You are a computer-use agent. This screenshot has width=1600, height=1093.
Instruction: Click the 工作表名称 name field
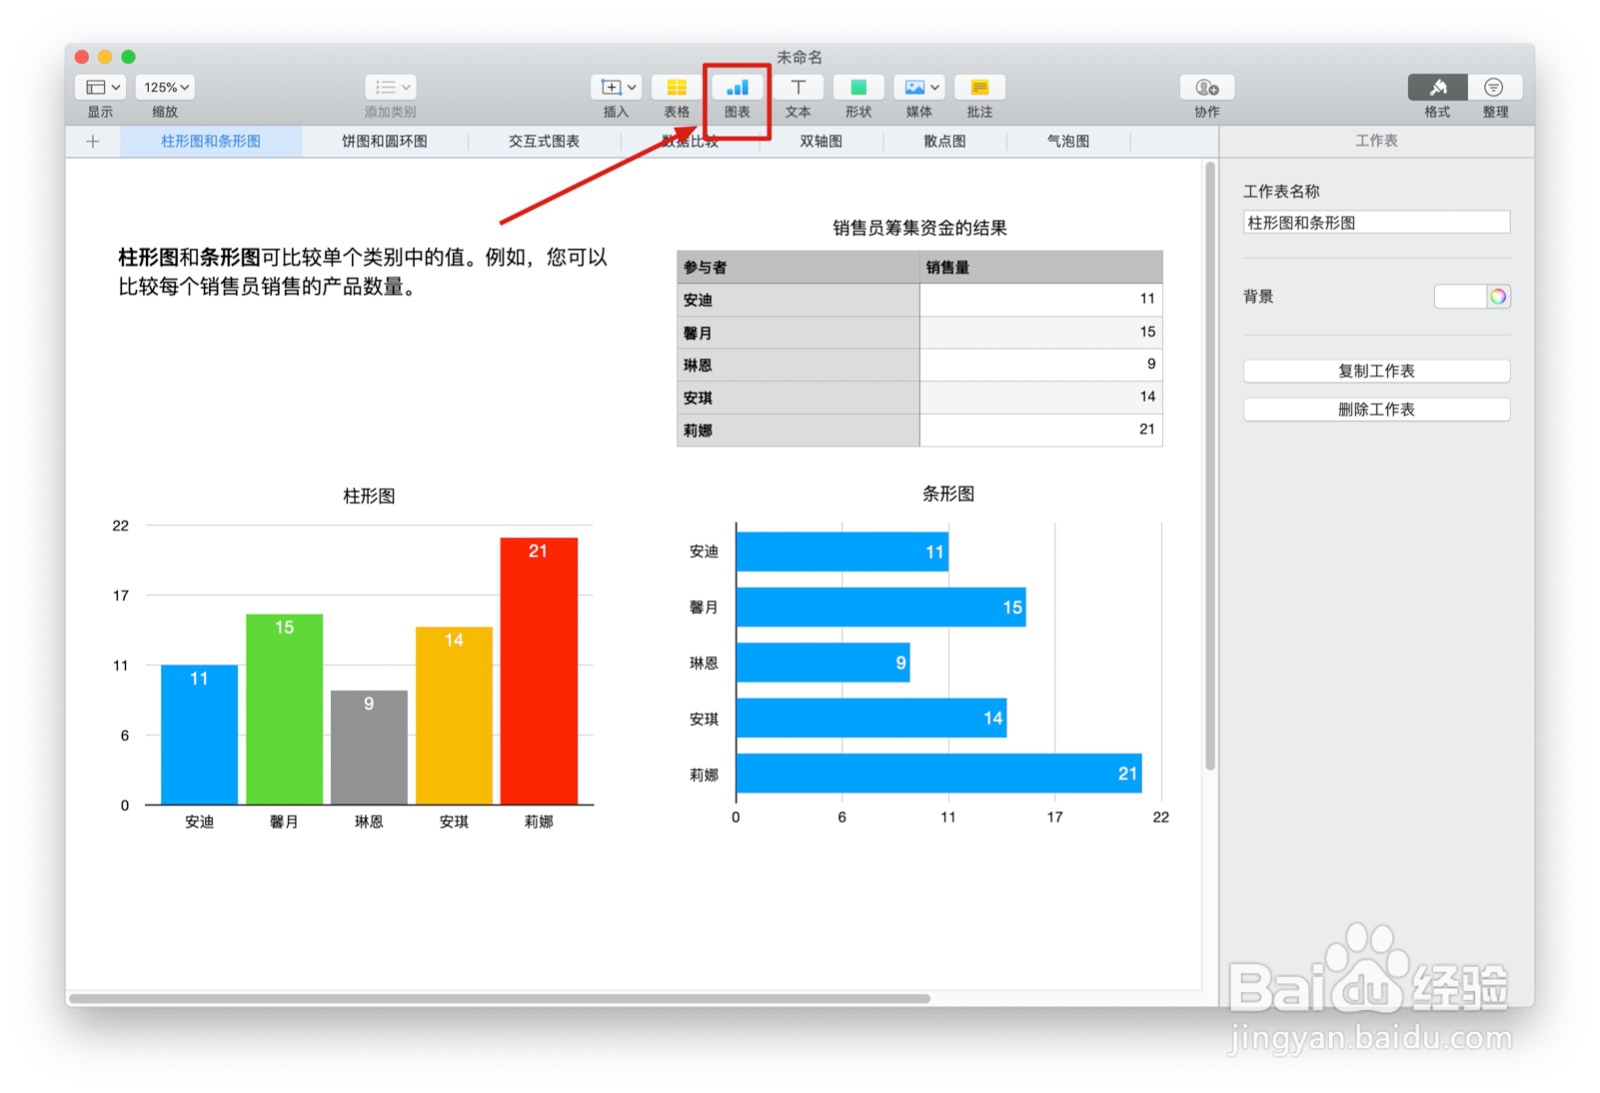click(x=1375, y=222)
